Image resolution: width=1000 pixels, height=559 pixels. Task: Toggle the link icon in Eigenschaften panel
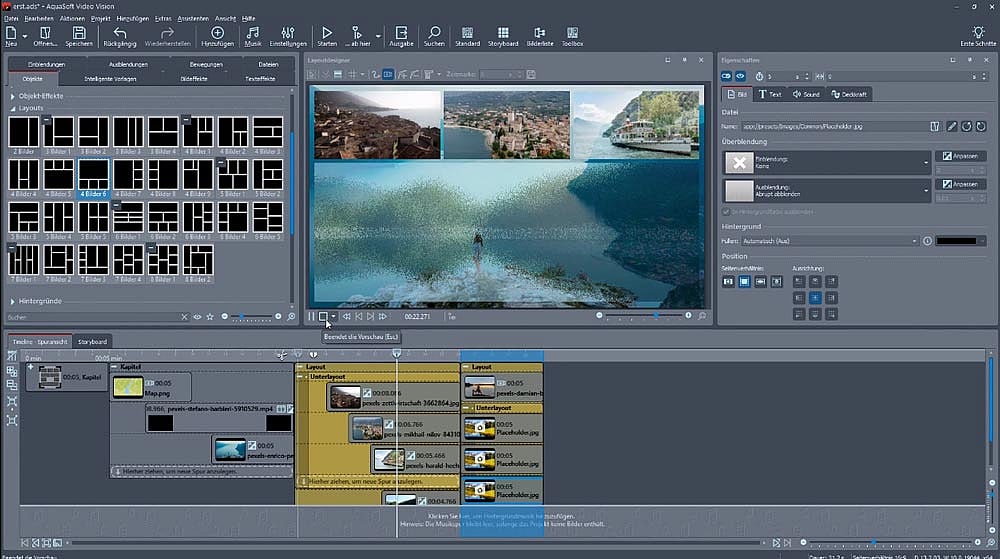[x=727, y=76]
